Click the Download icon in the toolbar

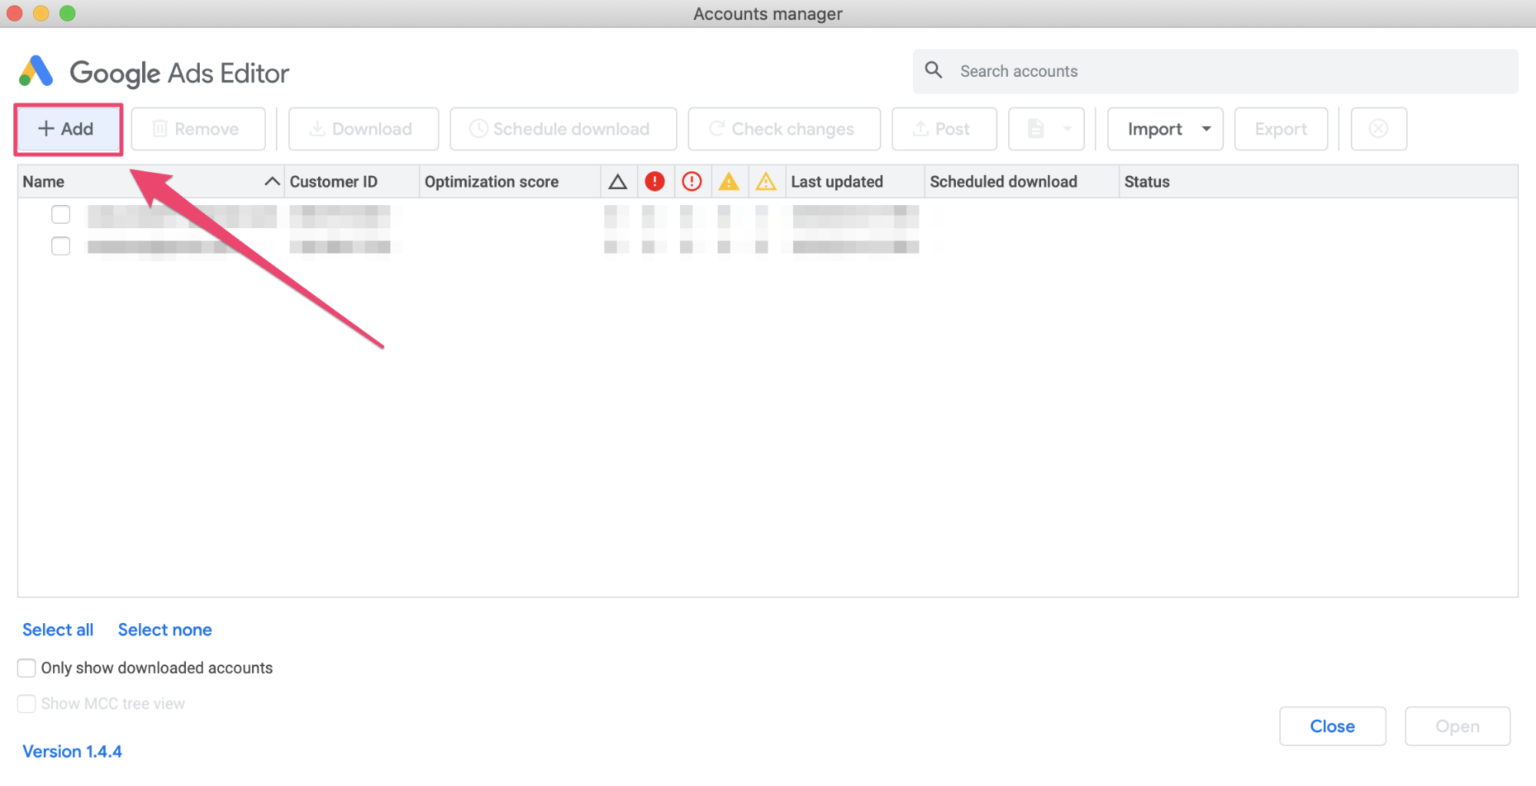[317, 128]
